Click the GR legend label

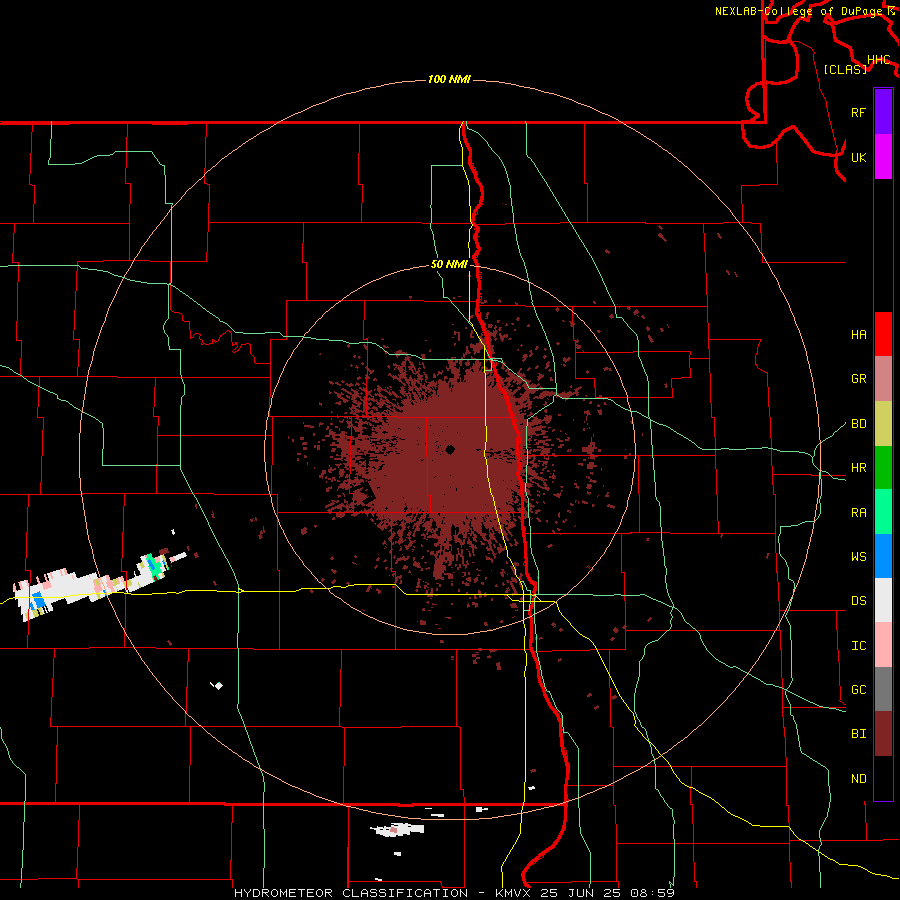click(x=858, y=379)
